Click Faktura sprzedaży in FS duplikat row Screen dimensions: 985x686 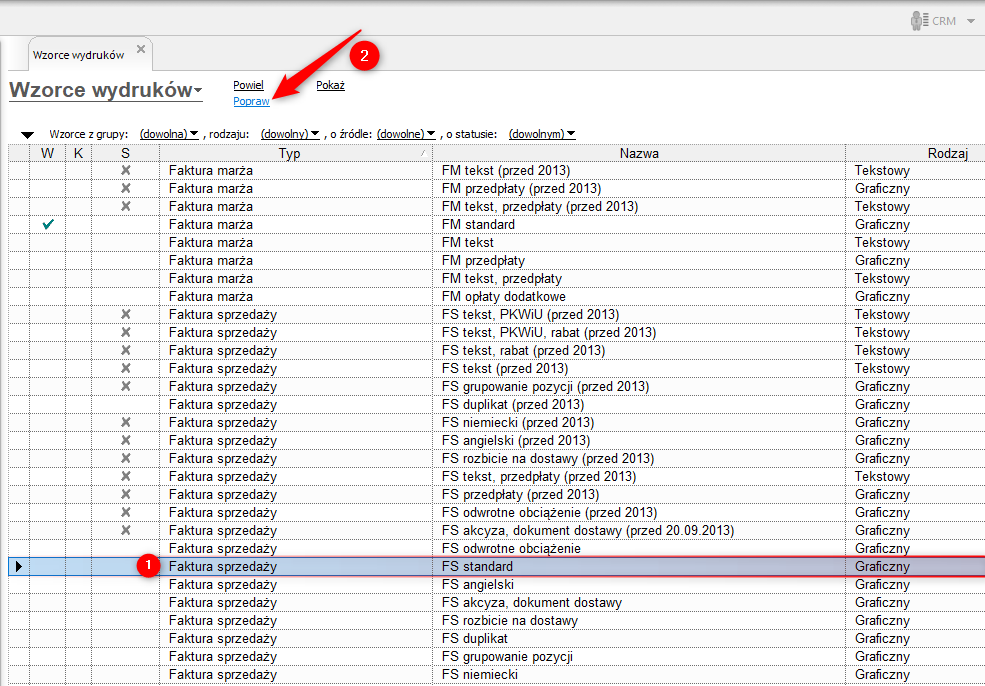click(x=222, y=638)
